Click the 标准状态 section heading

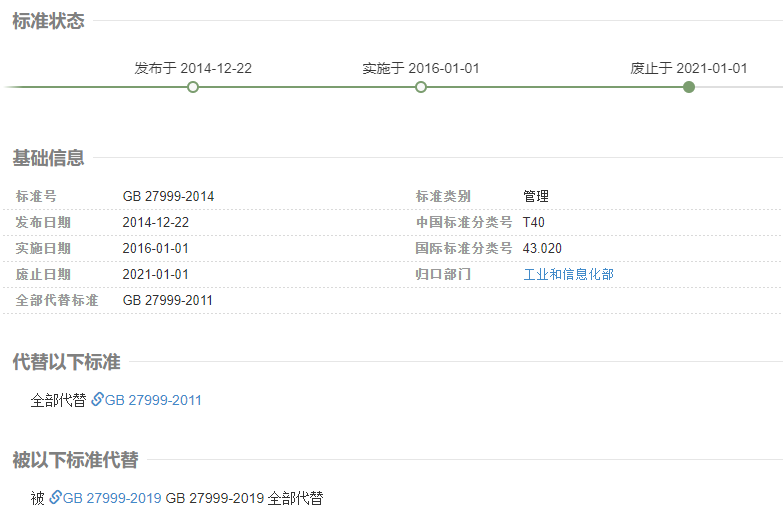tap(48, 21)
